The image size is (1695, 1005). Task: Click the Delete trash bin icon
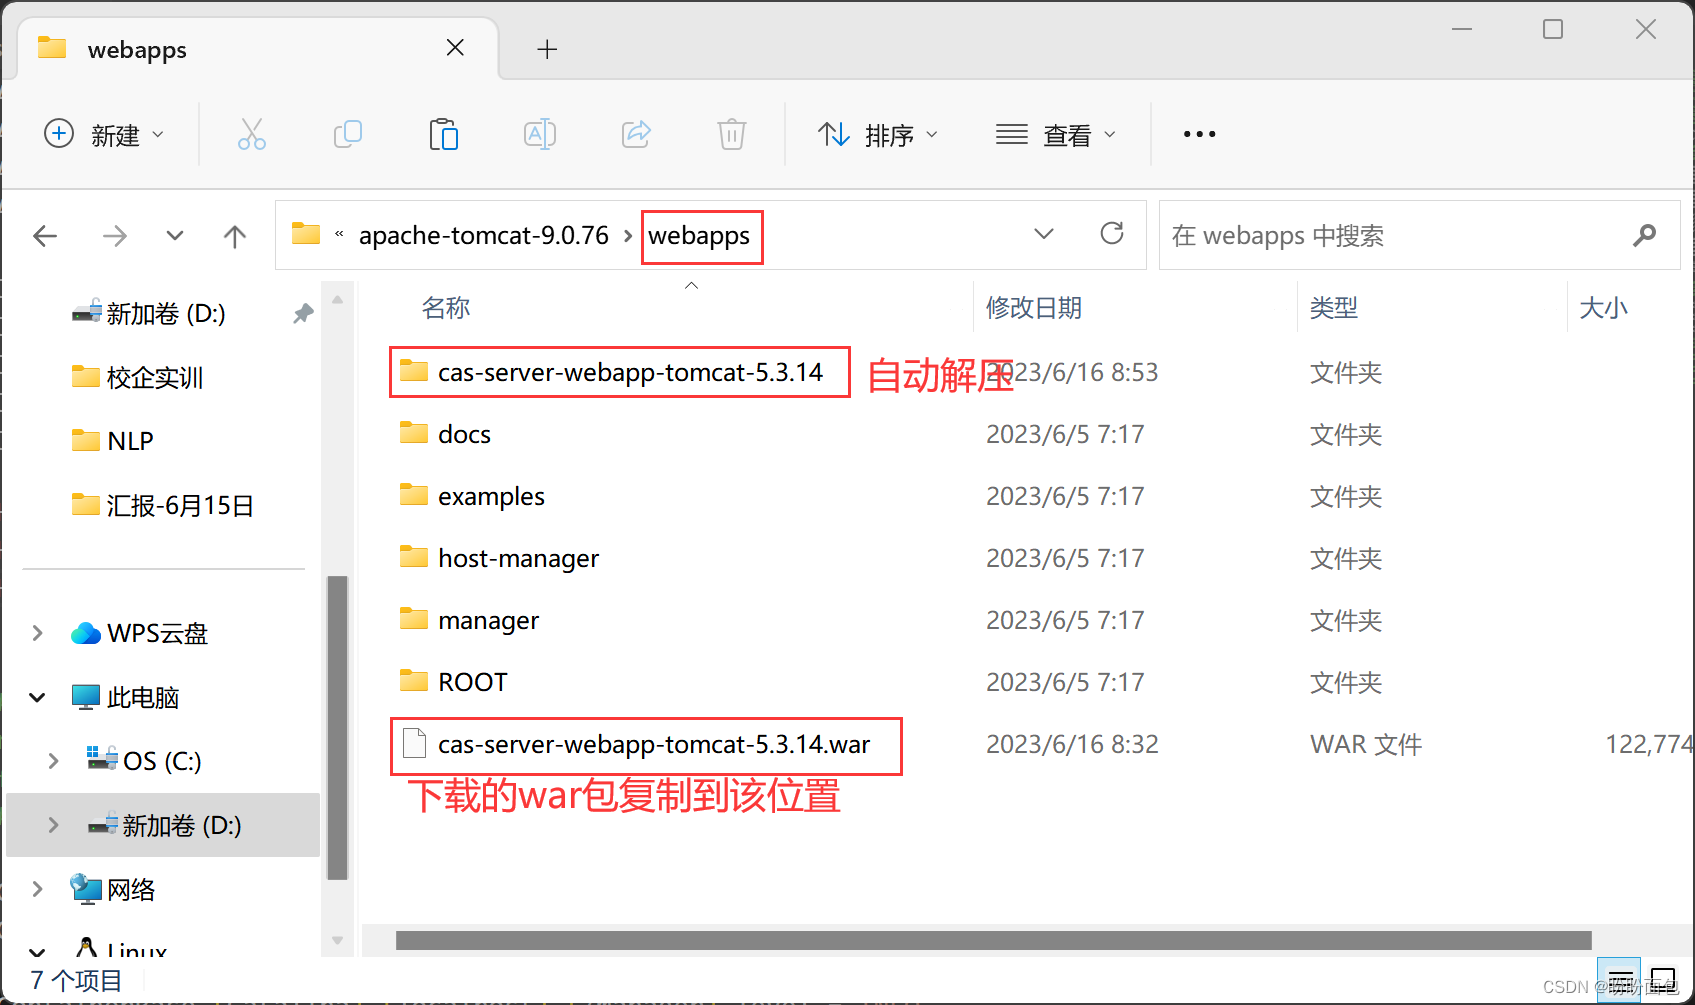(x=732, y=134)
